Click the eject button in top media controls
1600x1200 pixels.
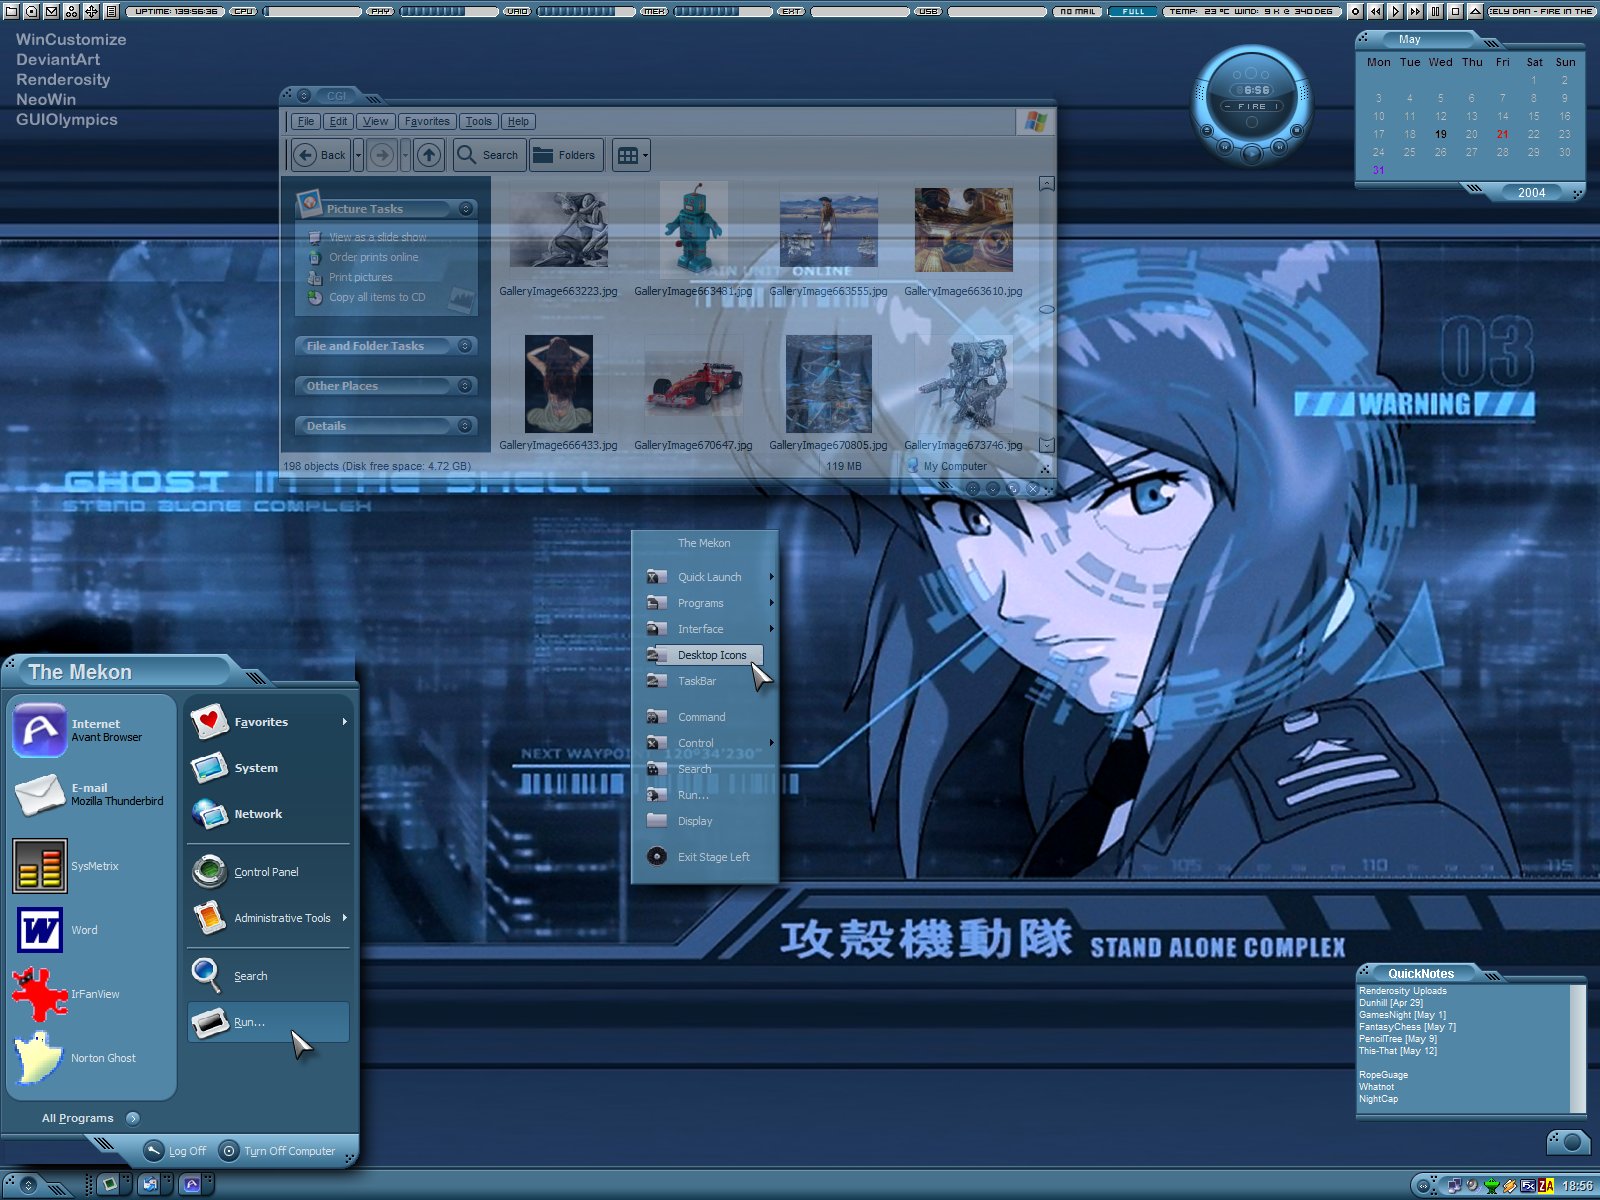click(1475, 11)
